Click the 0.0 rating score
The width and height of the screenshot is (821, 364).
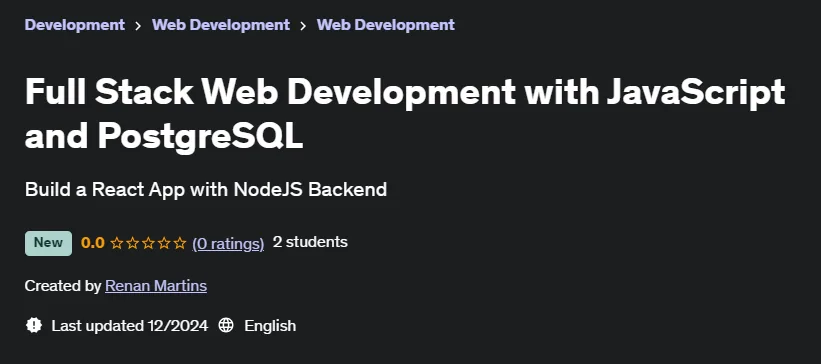[93, 243]
